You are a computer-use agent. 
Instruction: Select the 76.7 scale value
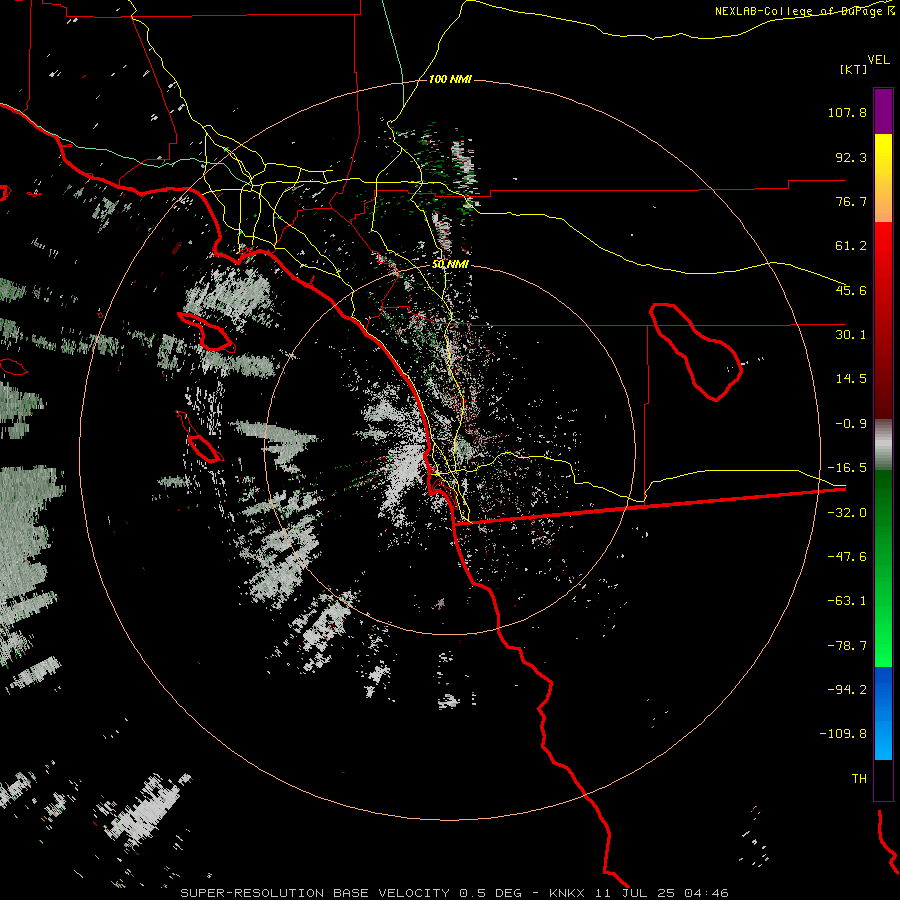(851, 201)
